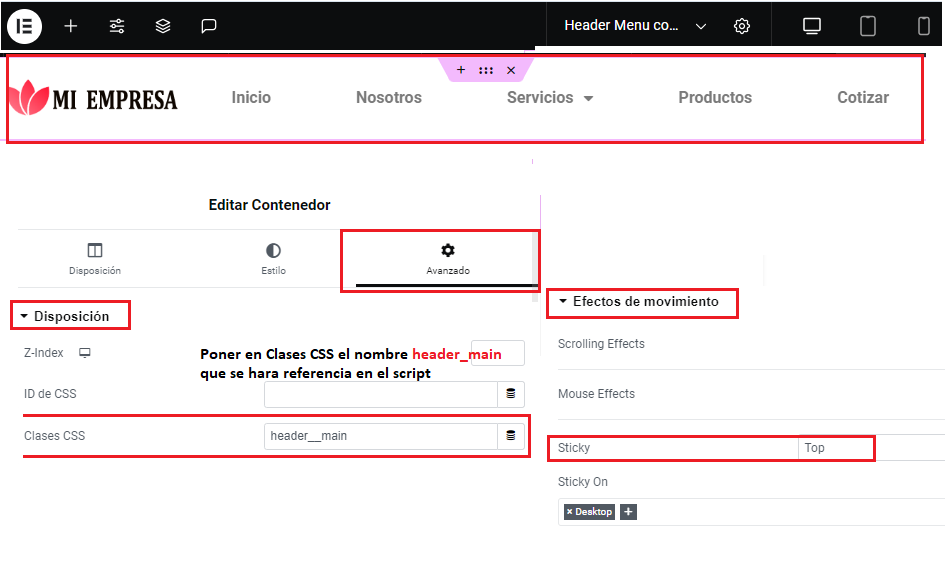The height and width of the screenshot is (585, 946).
Task: Open the Header Menu document dropdown
Action: (x=635, y=26)
